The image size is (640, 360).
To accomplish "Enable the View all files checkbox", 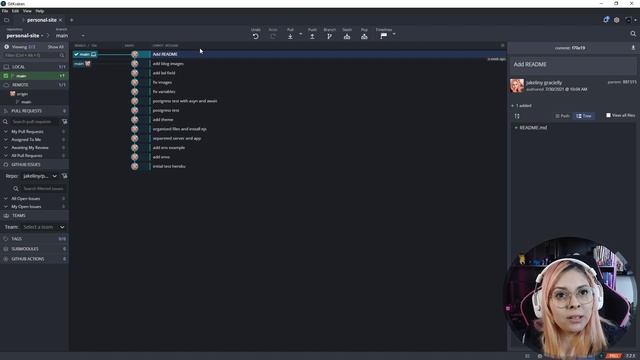I will (608, 115).
